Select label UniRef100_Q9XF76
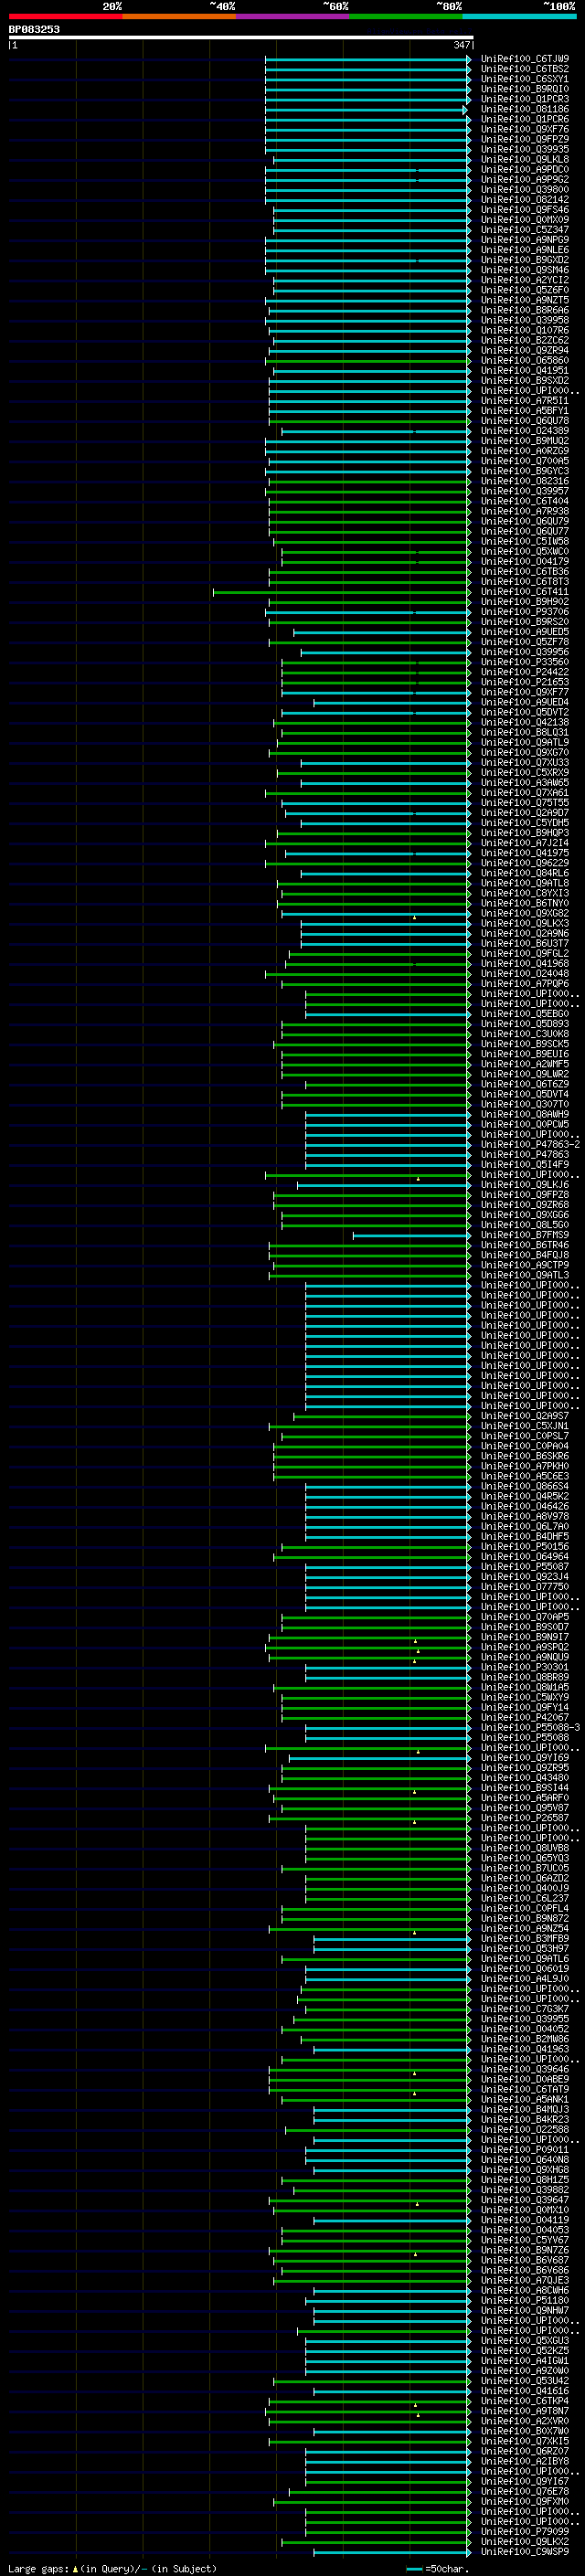This screenshot has width=585, height=2576. [x=525, y=129]
